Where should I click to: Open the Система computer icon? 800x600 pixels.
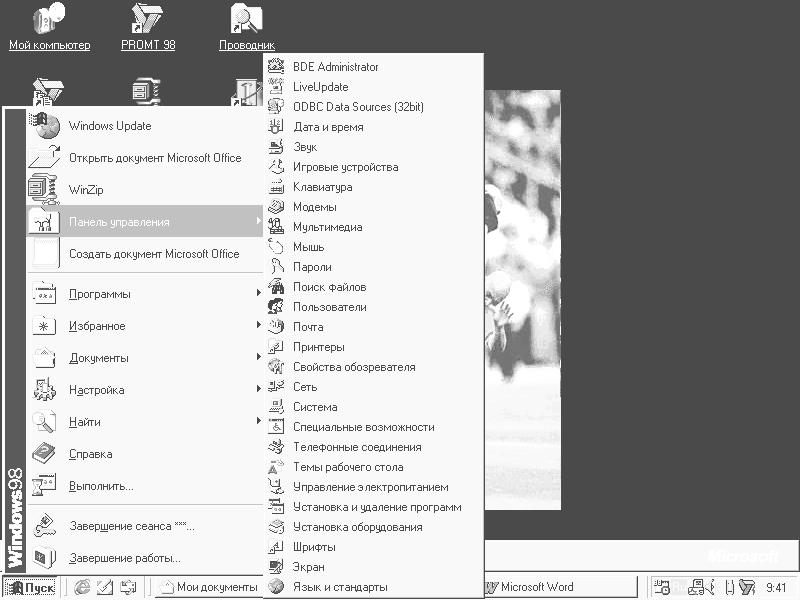[276, 407]
